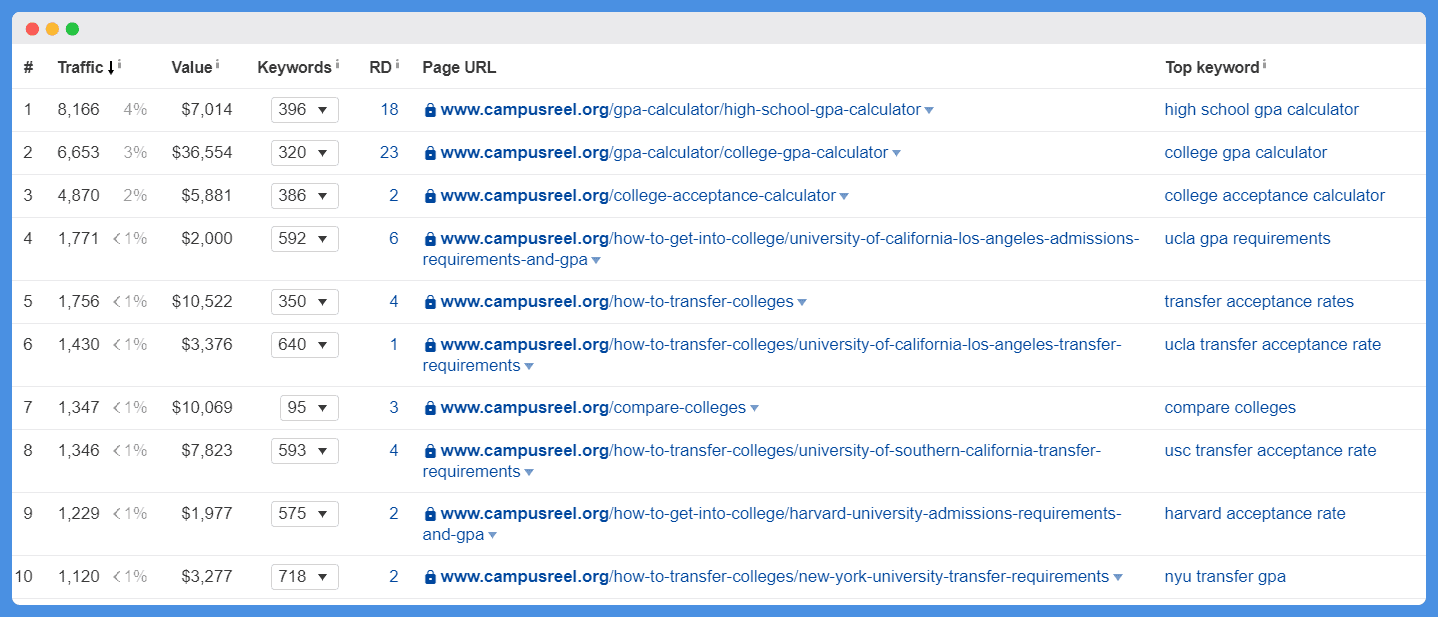Click the lock icon on high-school-gpa-calculator row
The image size is (1438, 617).
click(x=430, y=110)
